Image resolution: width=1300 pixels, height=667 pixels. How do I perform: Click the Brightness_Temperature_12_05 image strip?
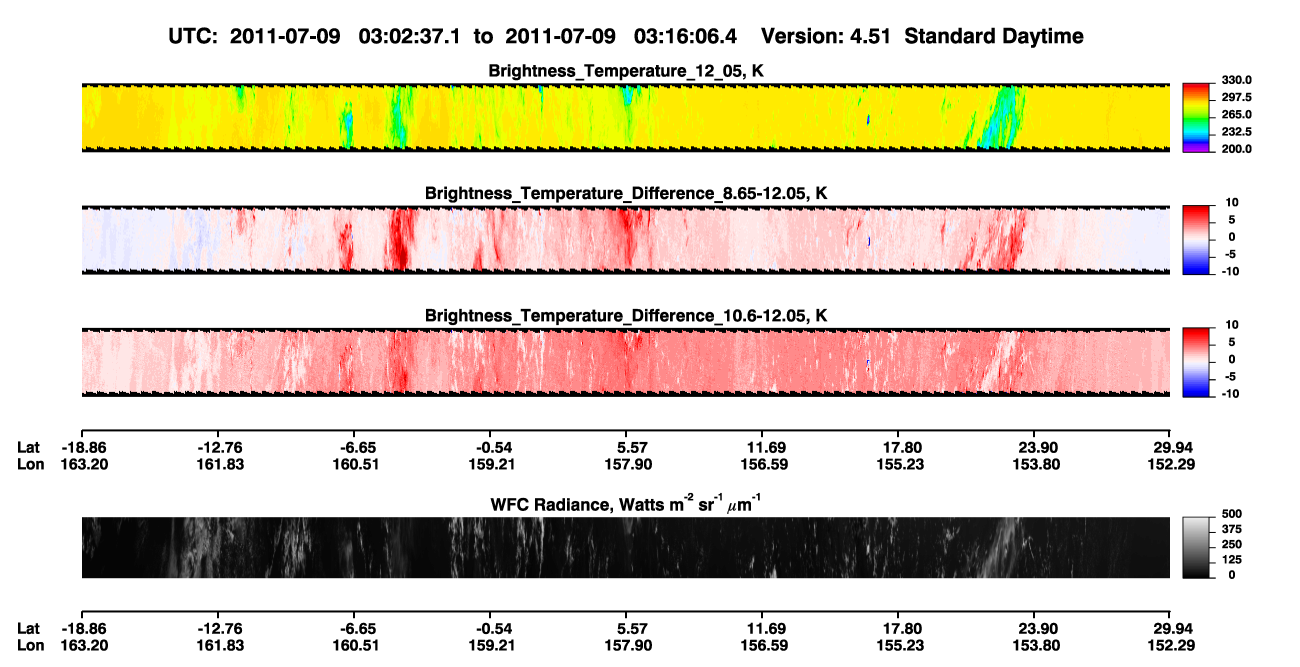click(x=626, y=117)
